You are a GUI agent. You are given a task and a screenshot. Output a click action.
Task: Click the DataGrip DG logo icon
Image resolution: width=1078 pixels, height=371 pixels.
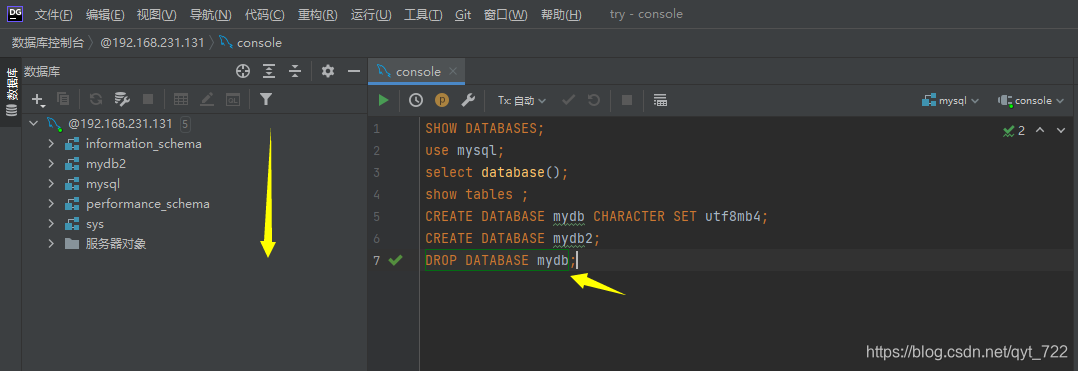(x=14, y=13)
